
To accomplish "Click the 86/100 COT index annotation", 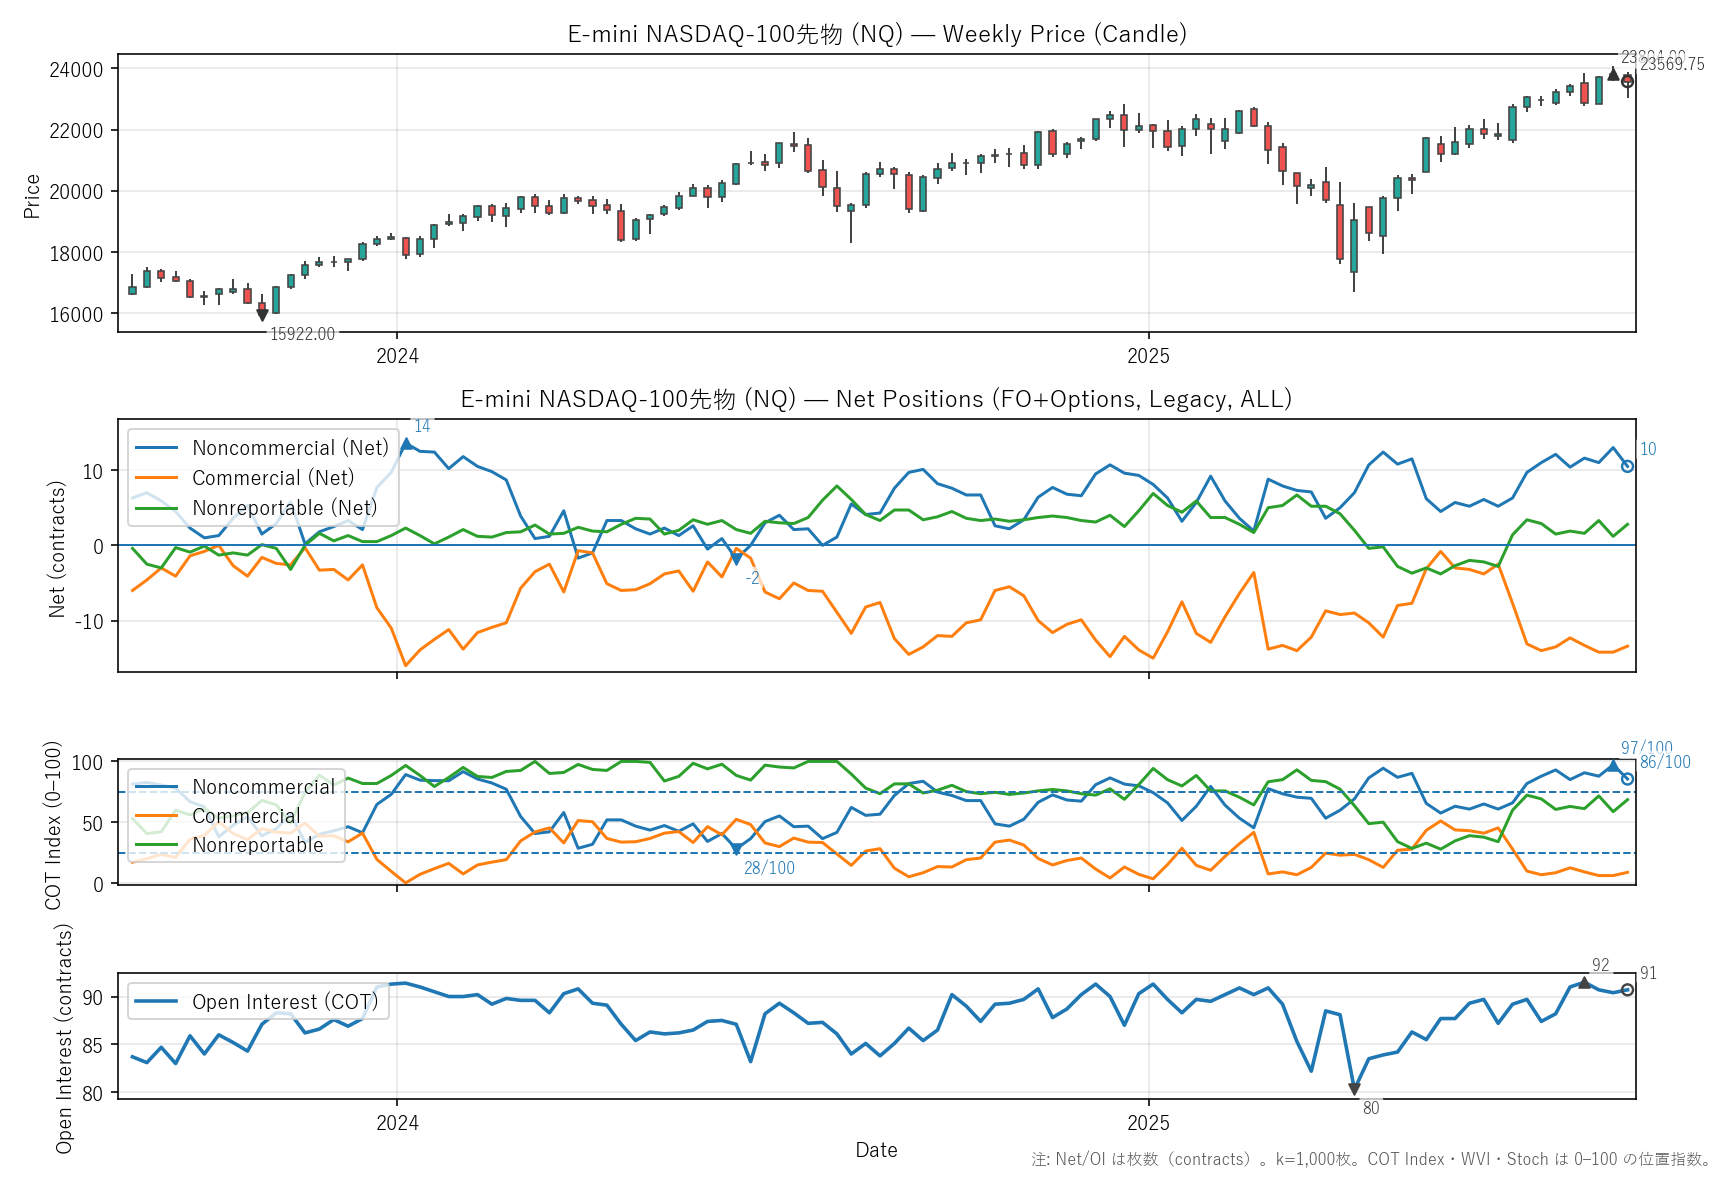I will click(1665, 762).
